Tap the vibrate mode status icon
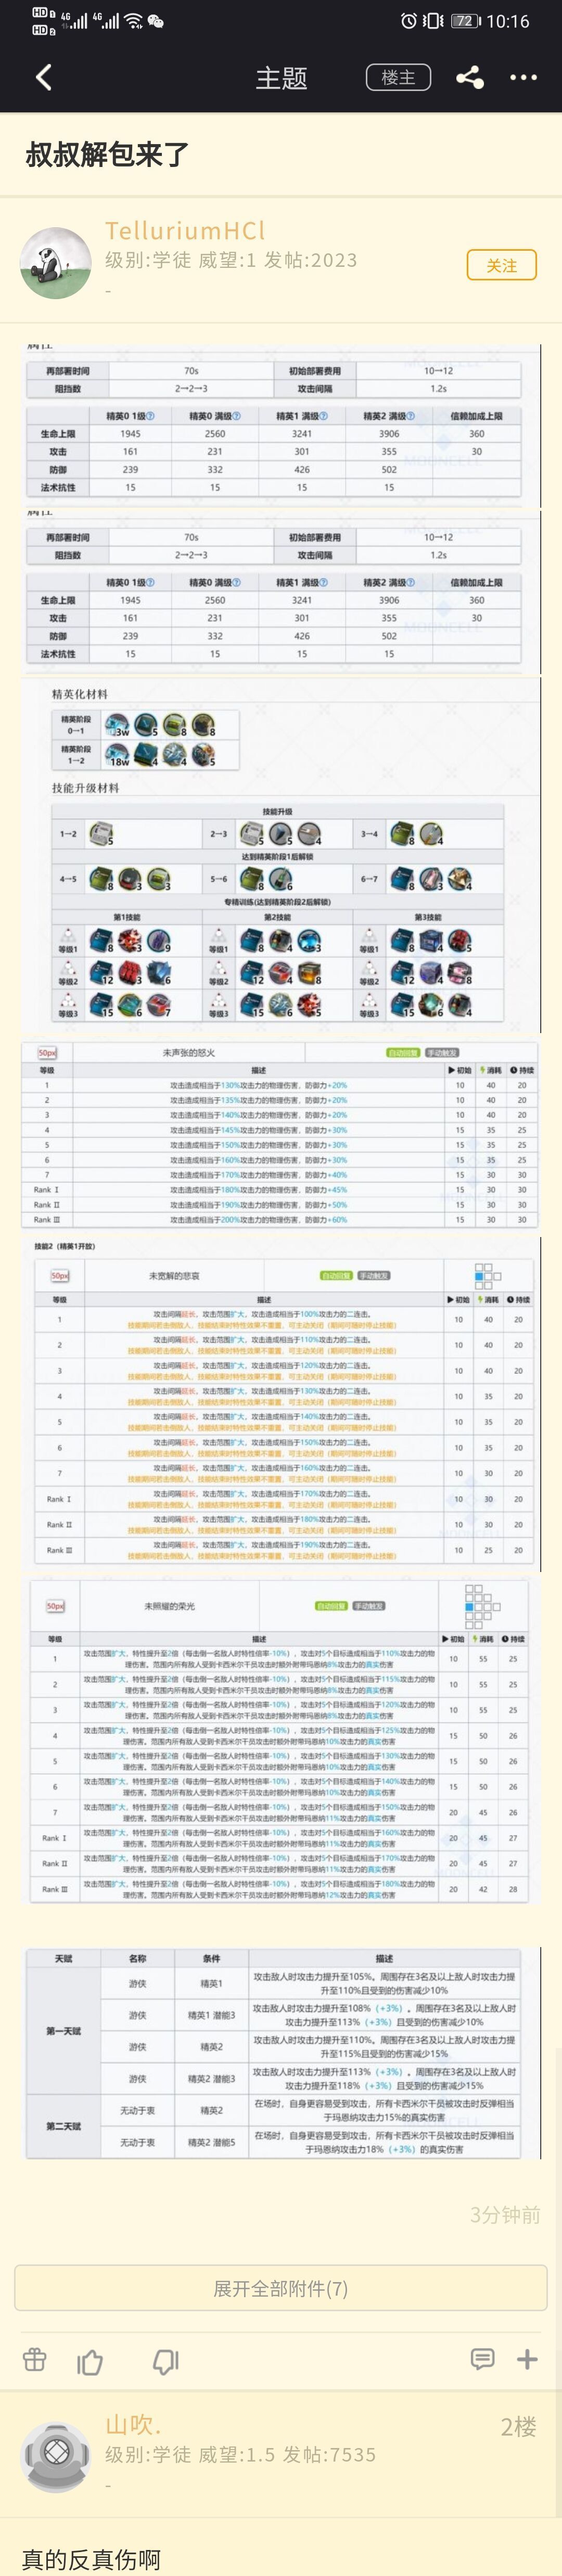Viewport: 562px width, 2576px height. point(433,21)
